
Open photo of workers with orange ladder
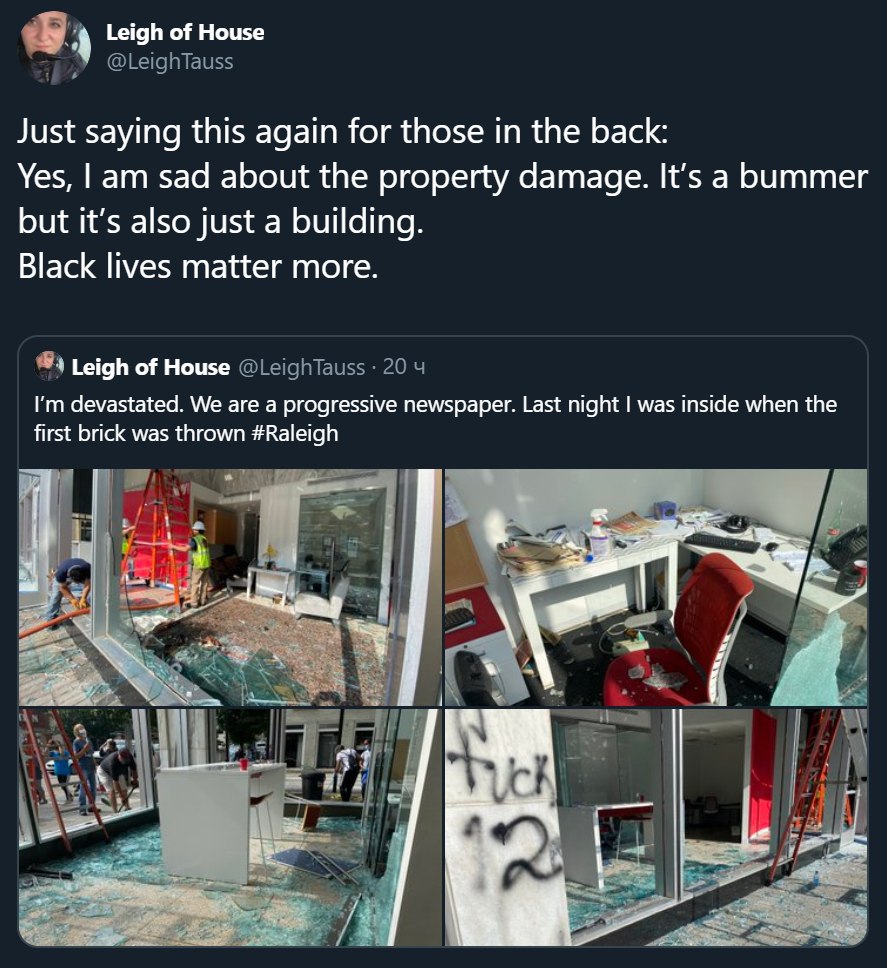[230, 587]
